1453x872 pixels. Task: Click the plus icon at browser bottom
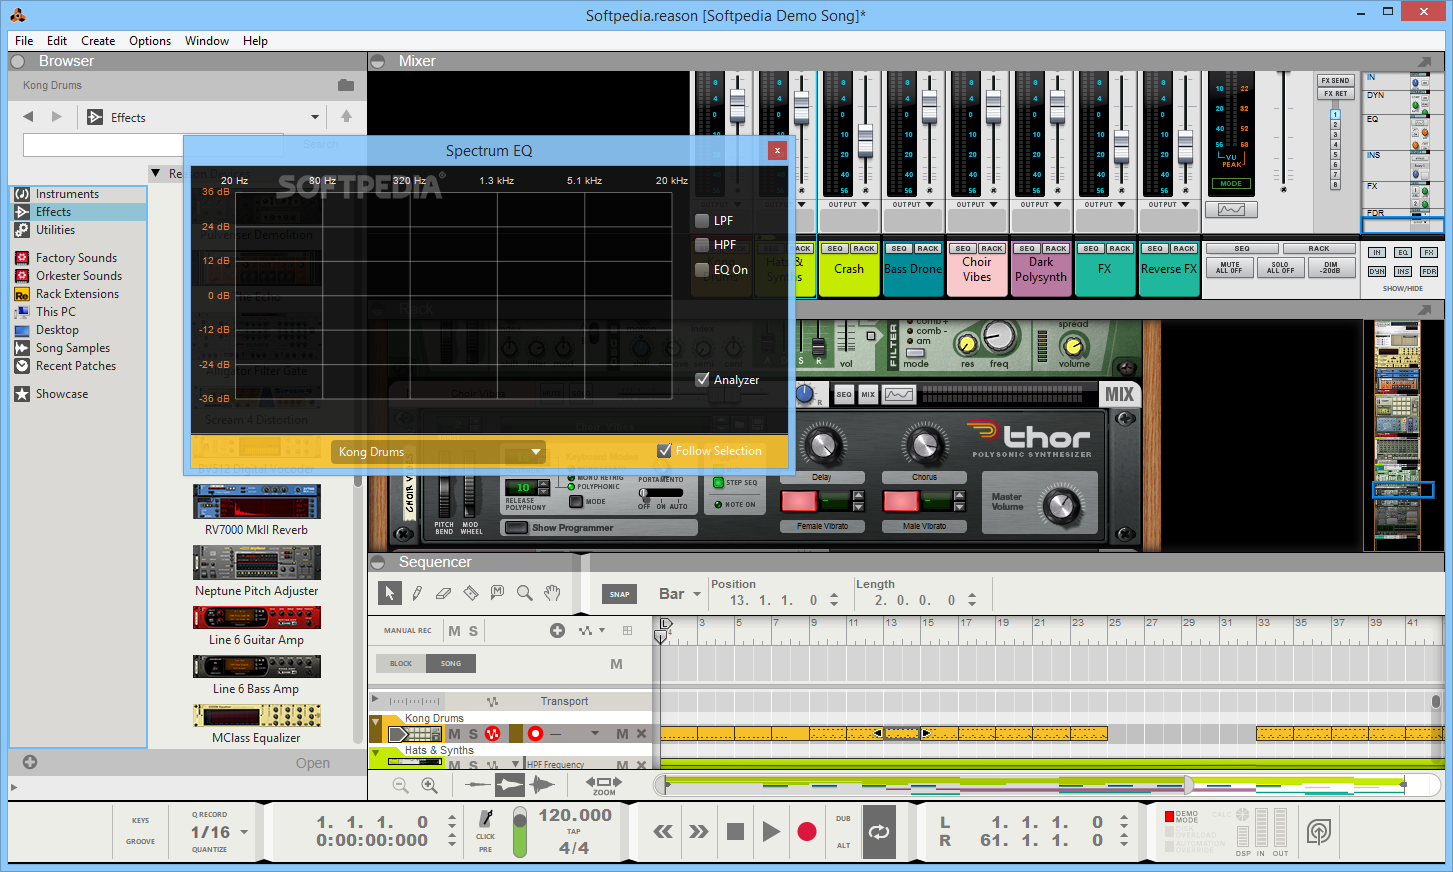pos(30,762)
